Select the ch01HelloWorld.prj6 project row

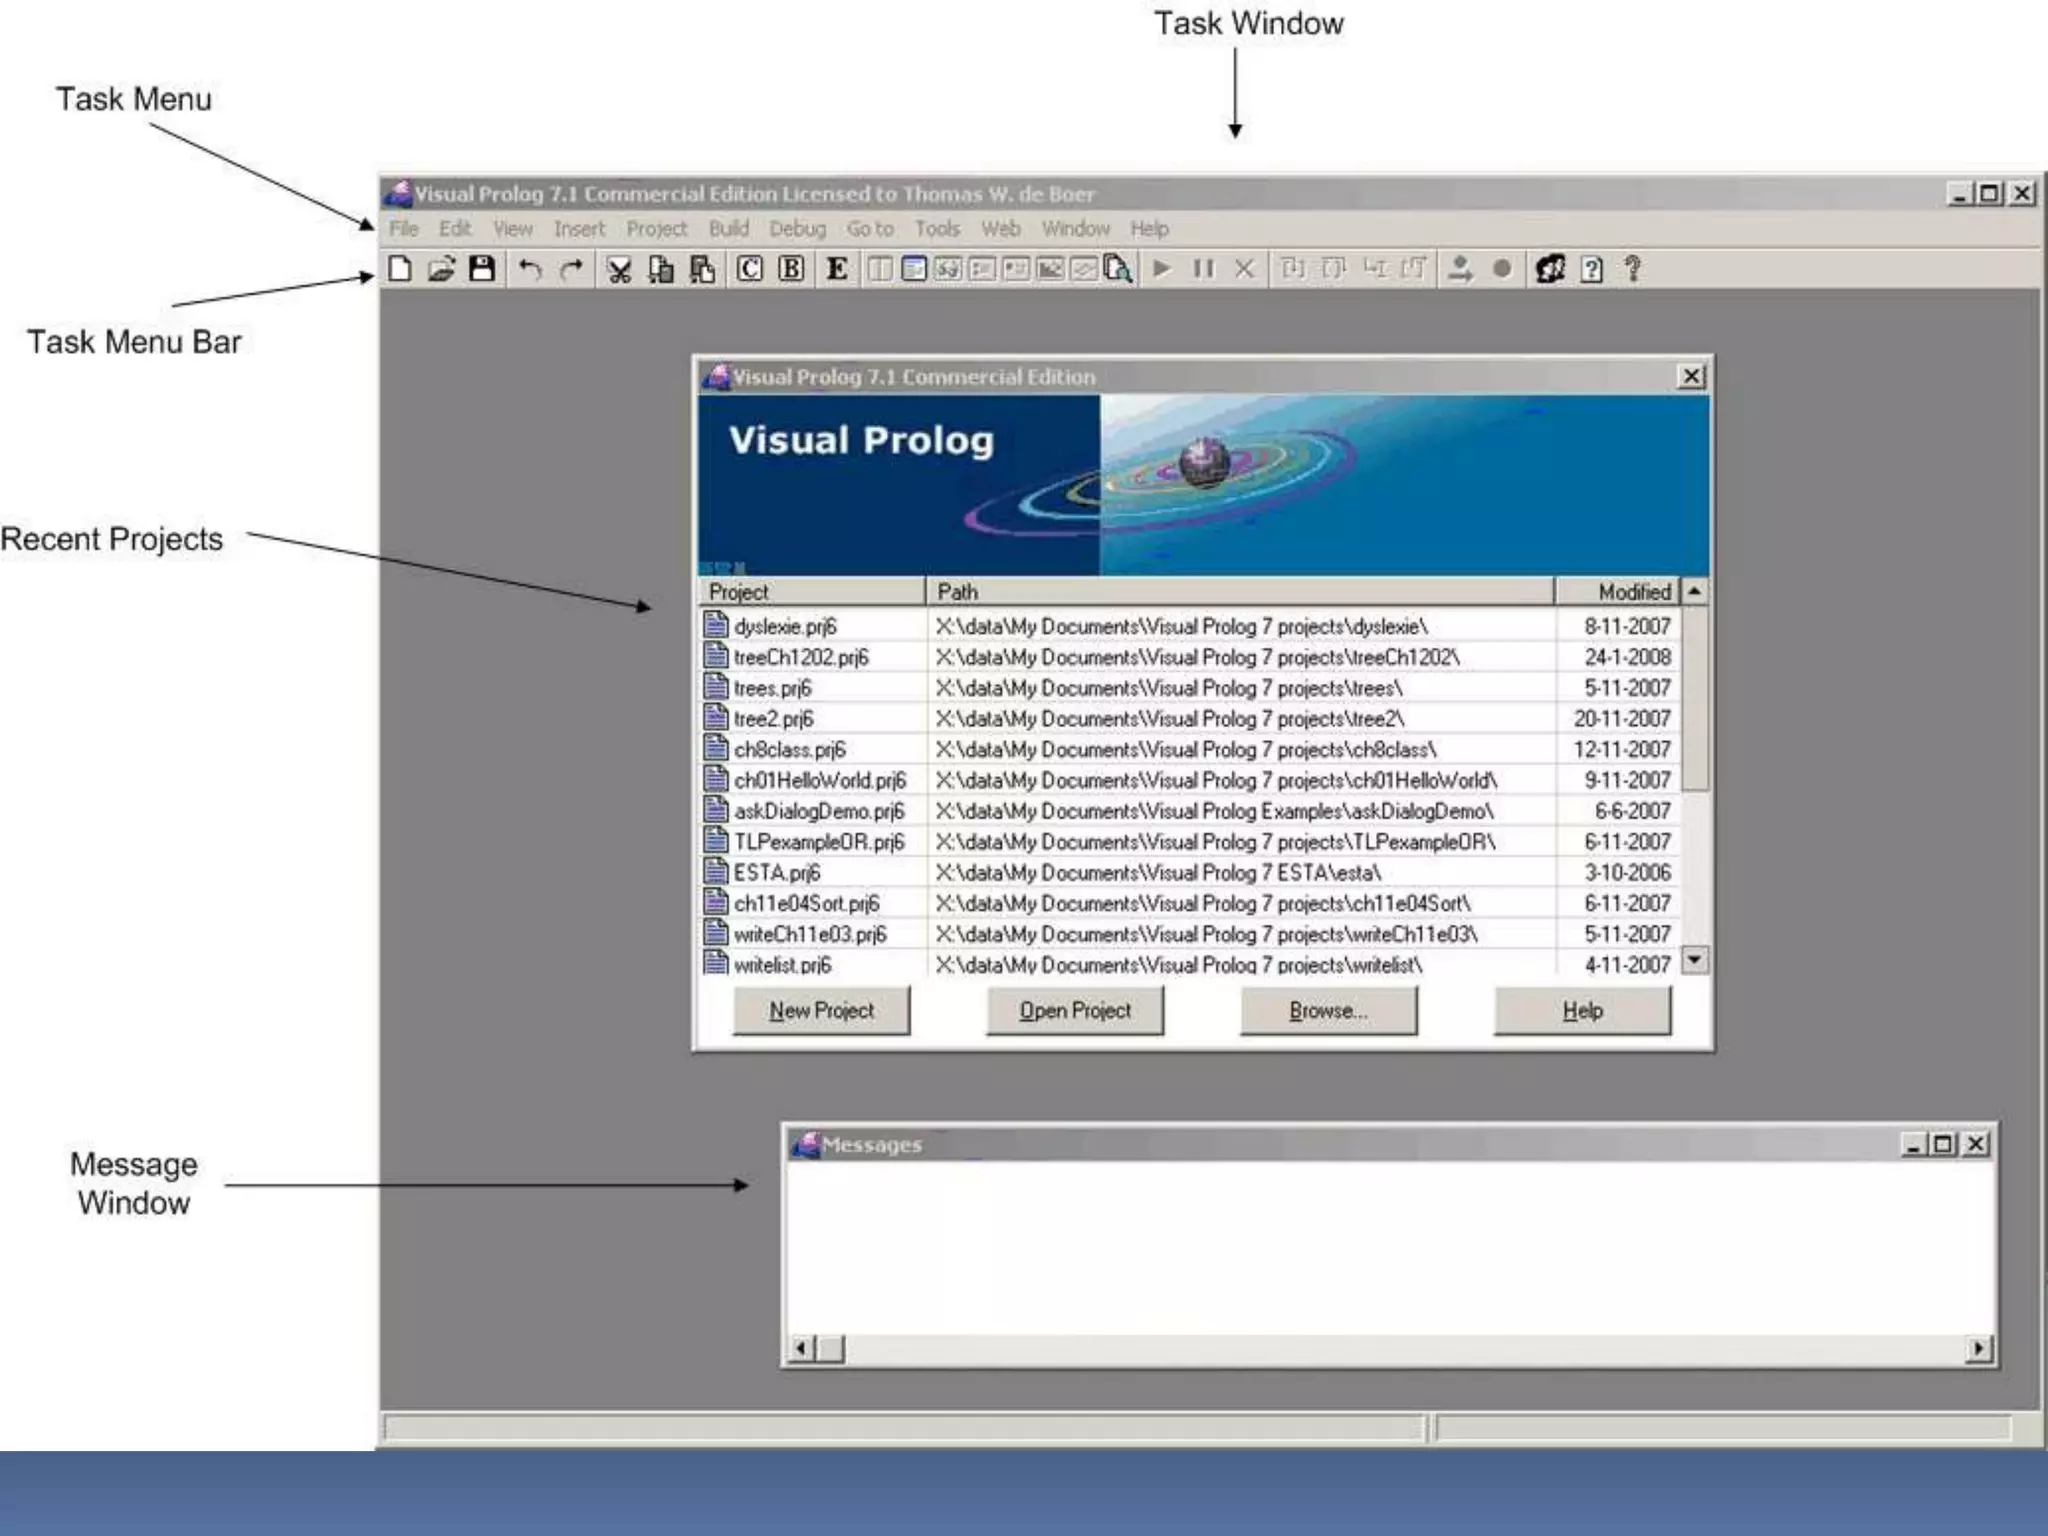pos(820,780)
